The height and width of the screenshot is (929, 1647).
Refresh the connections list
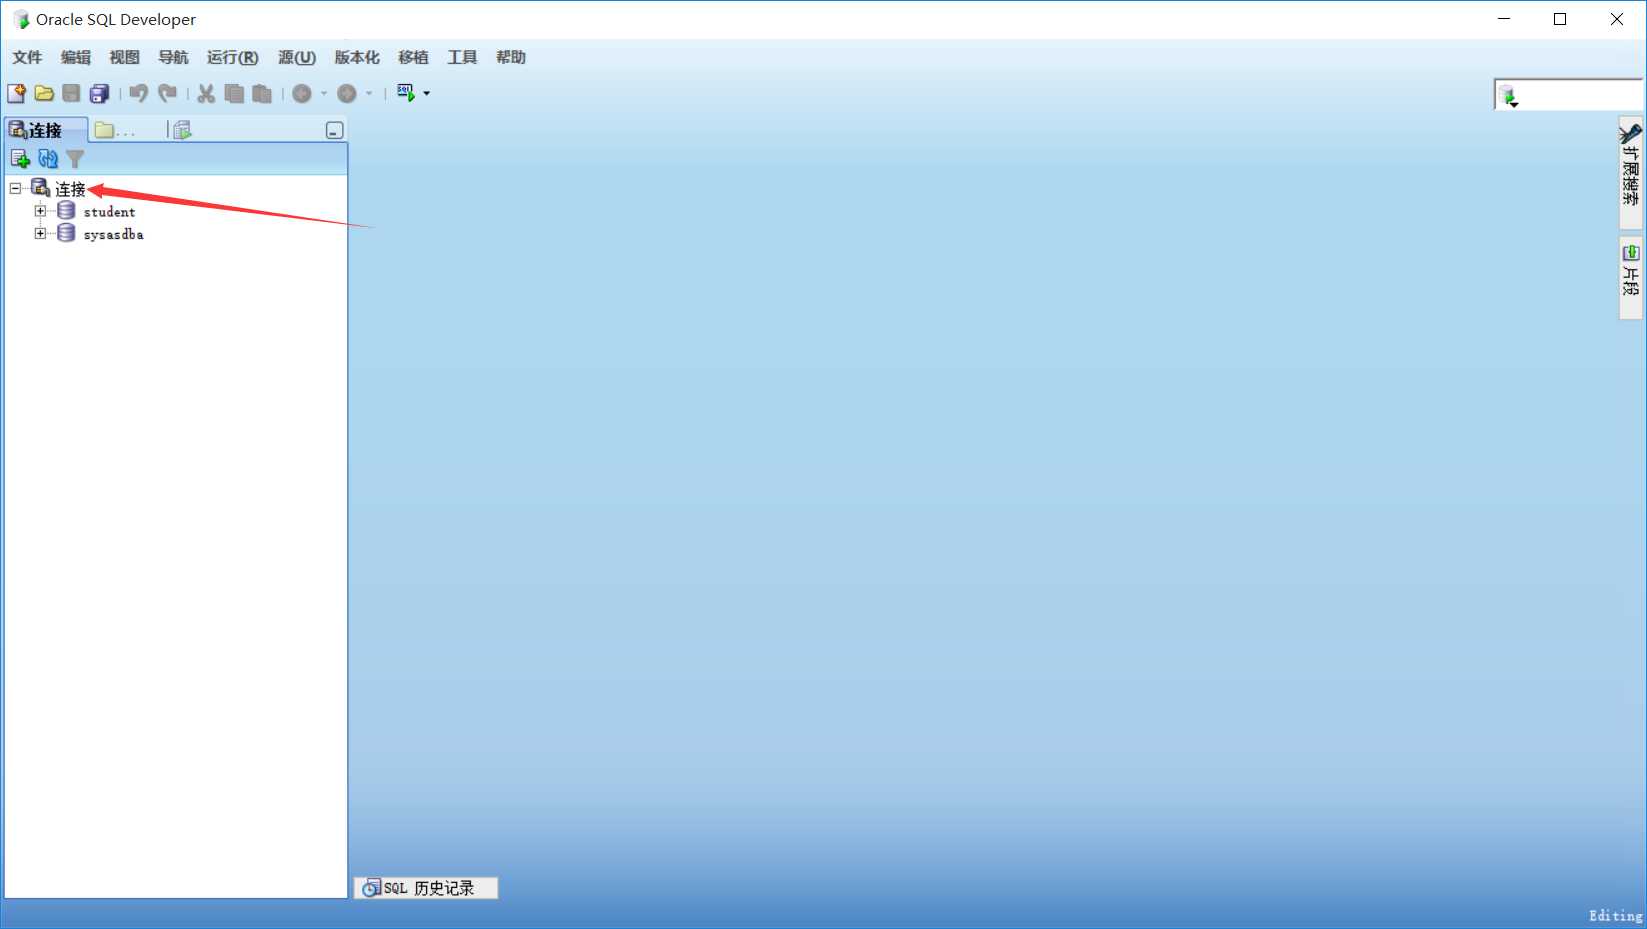point(48,158)
